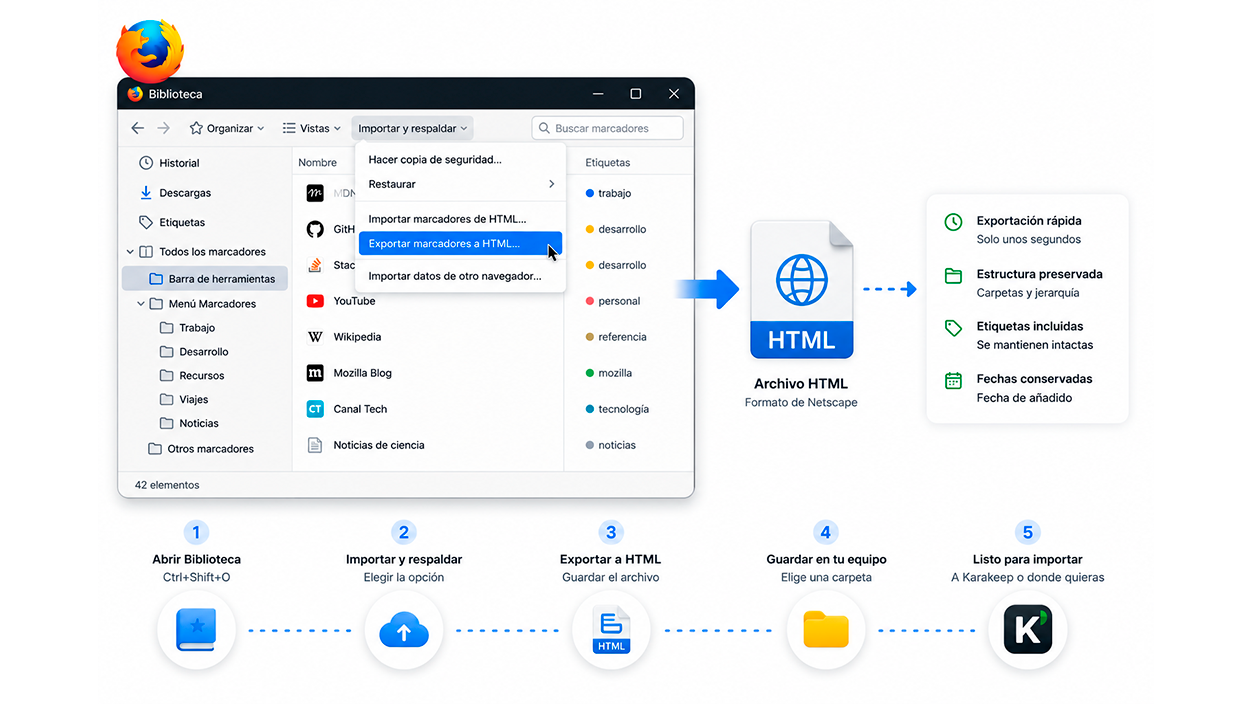Open Descargas in the sidebar

175,193
